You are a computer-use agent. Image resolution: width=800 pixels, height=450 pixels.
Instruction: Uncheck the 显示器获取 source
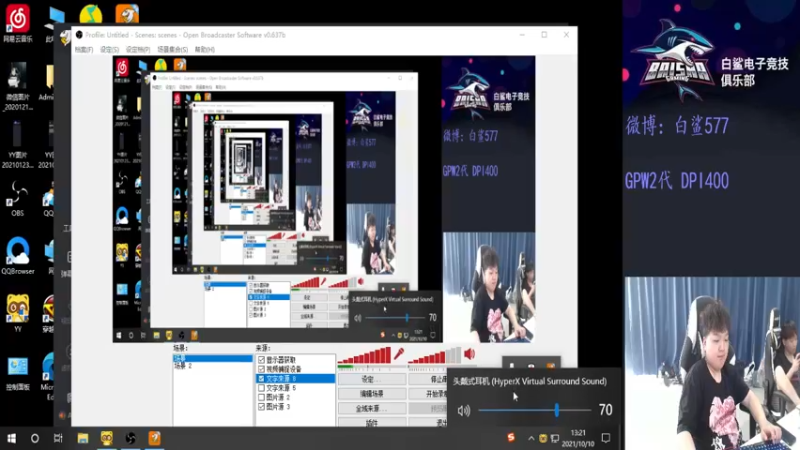click(262, 360)
